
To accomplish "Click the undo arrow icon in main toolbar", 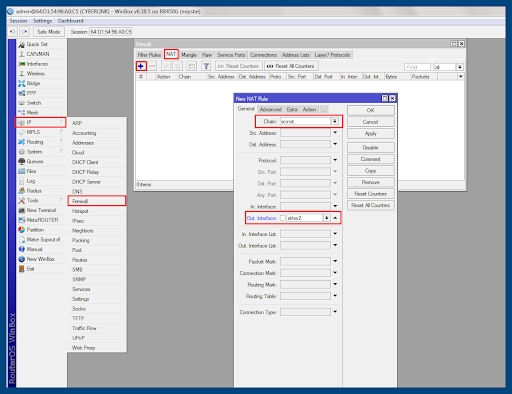I will (x=13, y=32).
